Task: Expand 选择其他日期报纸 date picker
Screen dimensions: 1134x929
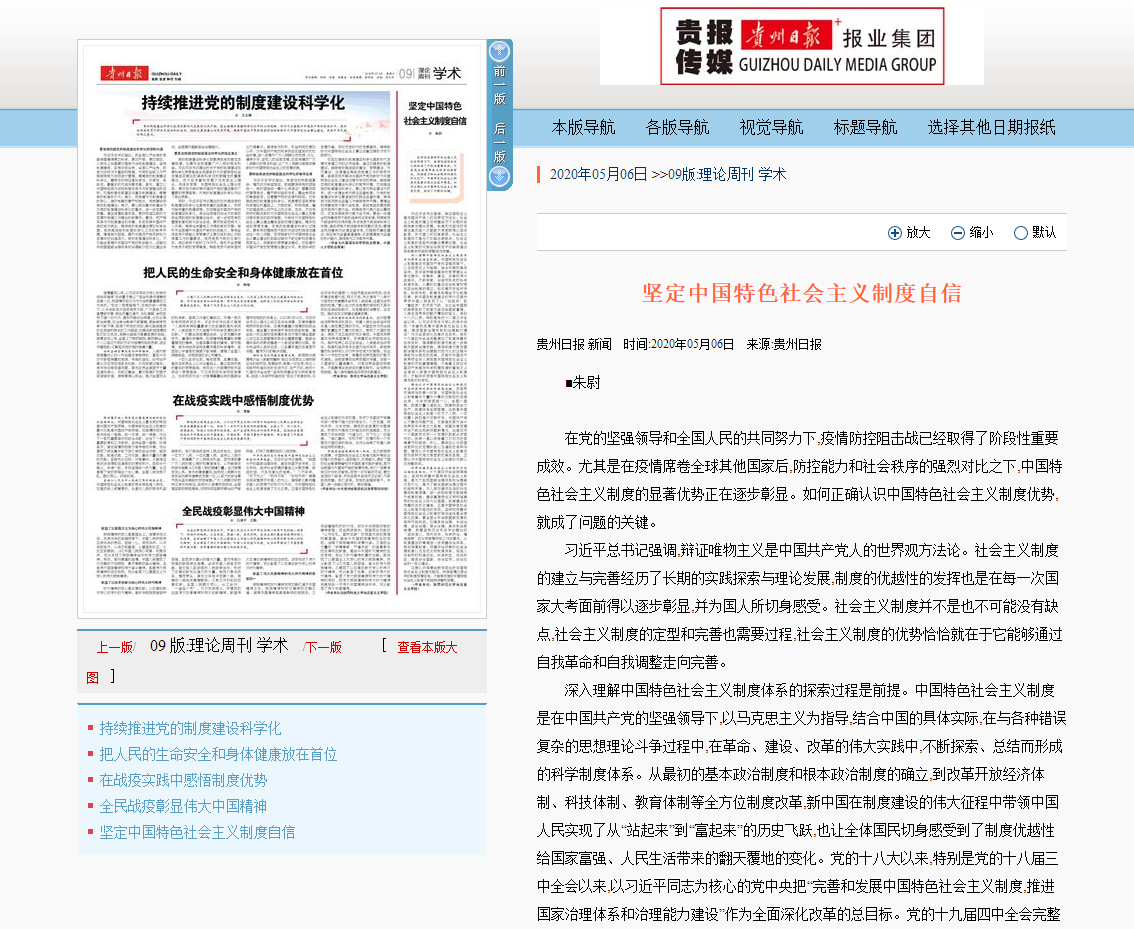Action: pyautogui.click(x=991, y=128)
